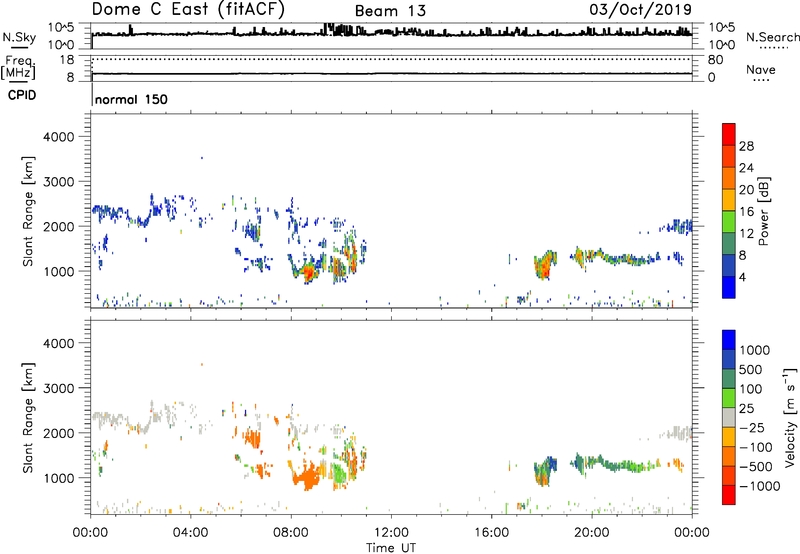
Task: Click the "500" tick on Velocity colorbar
Action: click(751, 370)
